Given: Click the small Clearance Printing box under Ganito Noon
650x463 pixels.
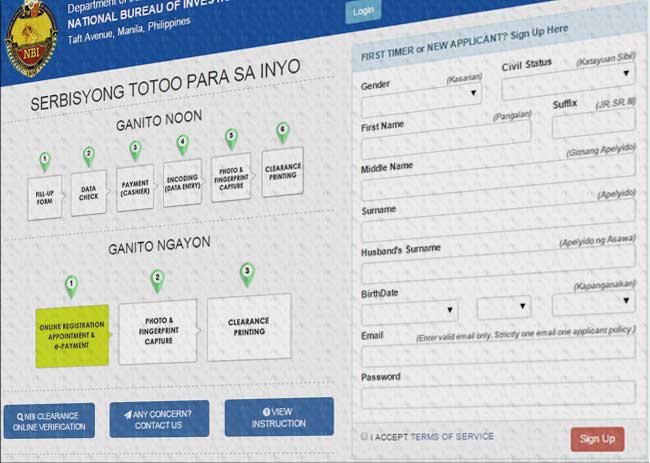Looking at the screenshot, I should [283, 171].
